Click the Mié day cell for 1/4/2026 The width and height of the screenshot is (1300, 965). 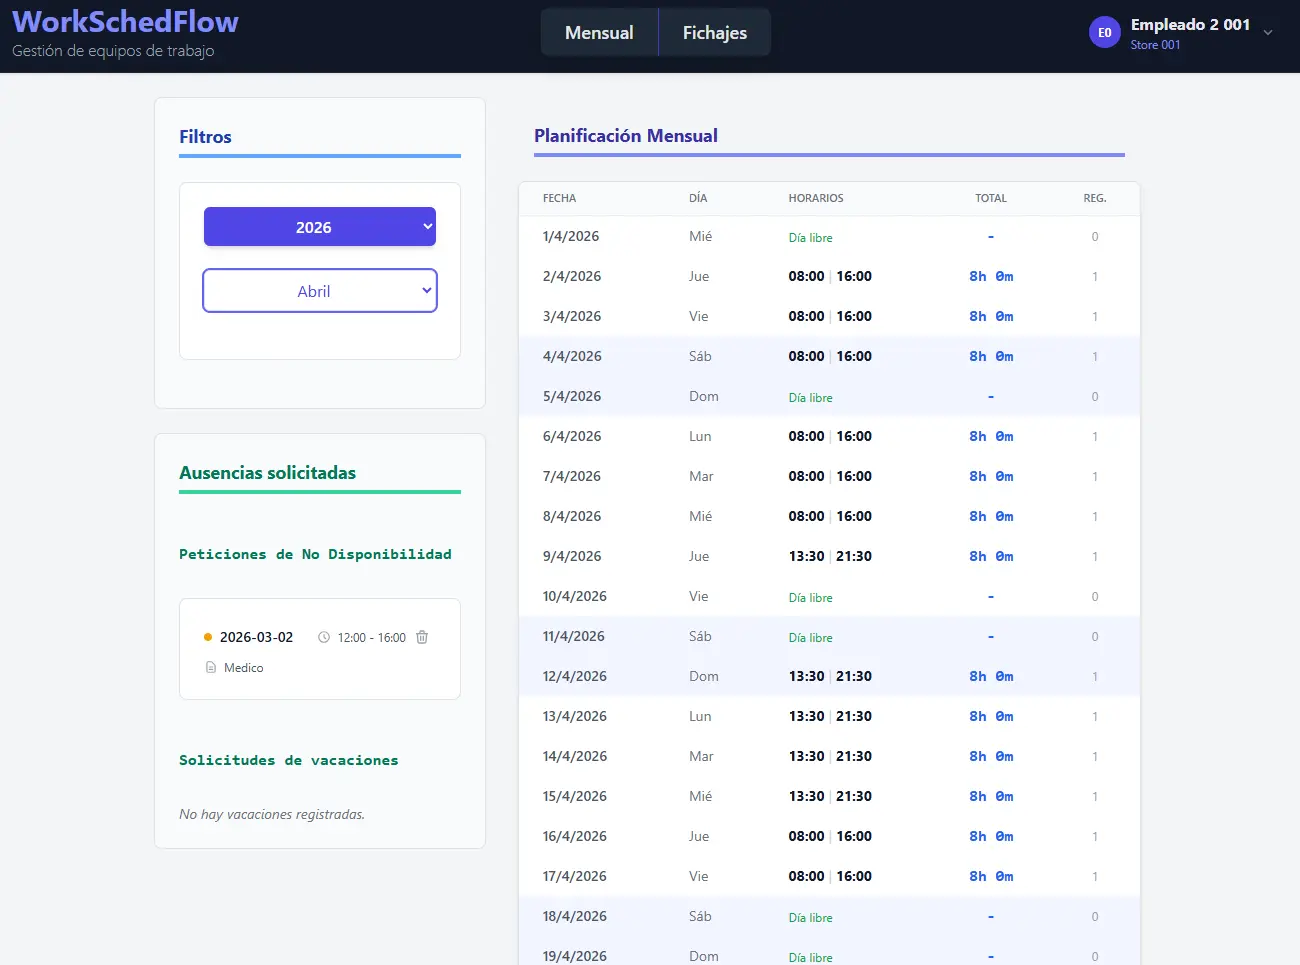pos(700,236)
